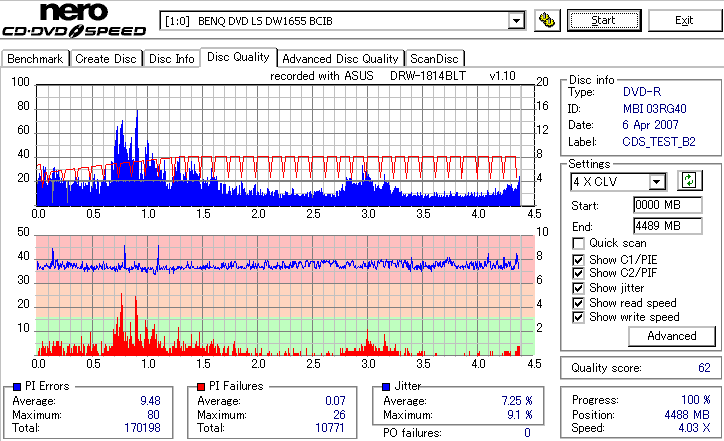Toggle Show C2/PIF checkbox
This screenshot has height=441, width=724.
(x=578, y=273)
